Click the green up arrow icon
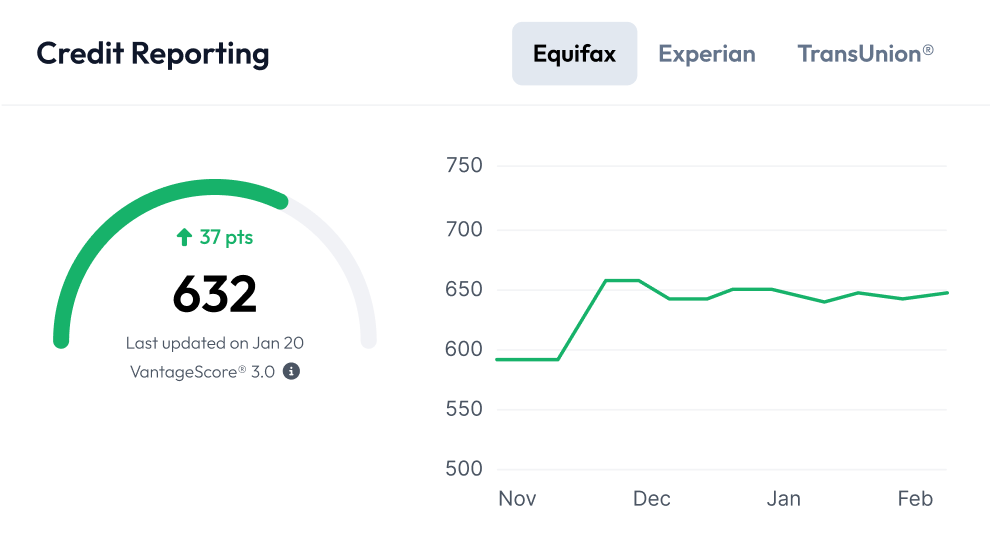Image resolution: width=990 pixels, height=556 pixels. 184,237
